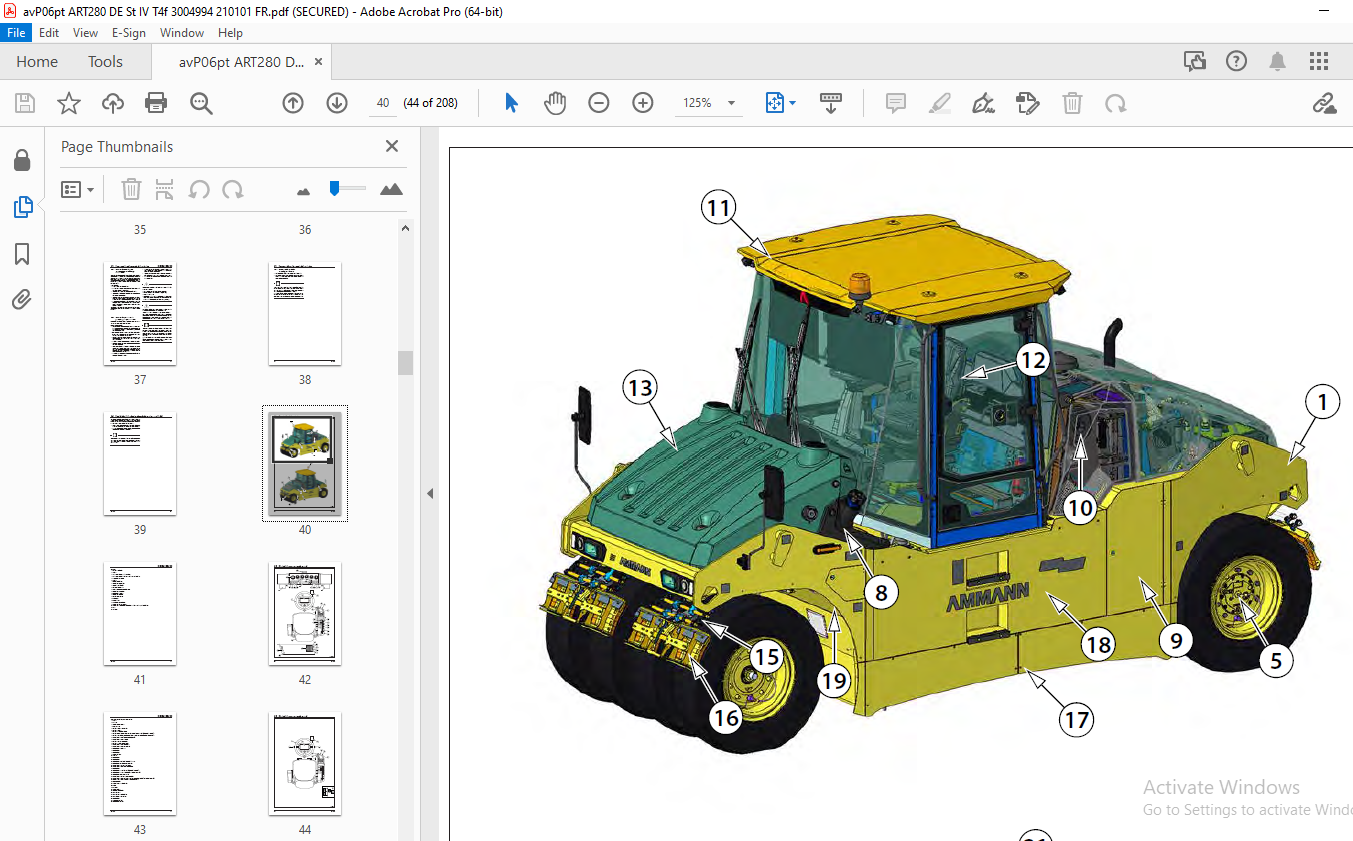Upload file to cloud icon
The width and height of the screenshot is (1353, 841).
[112, 103]
